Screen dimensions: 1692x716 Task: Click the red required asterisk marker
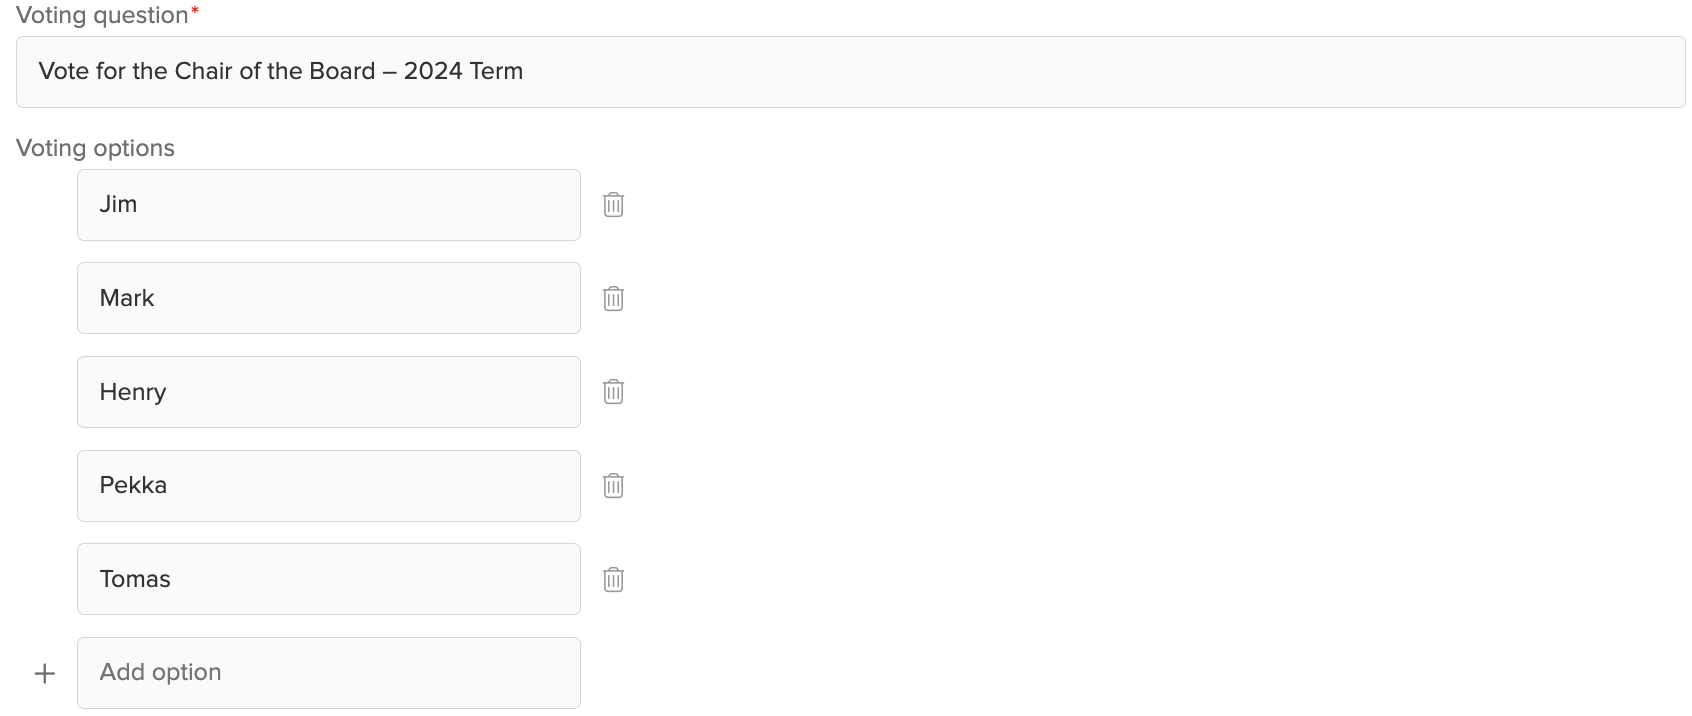[195, 11]
